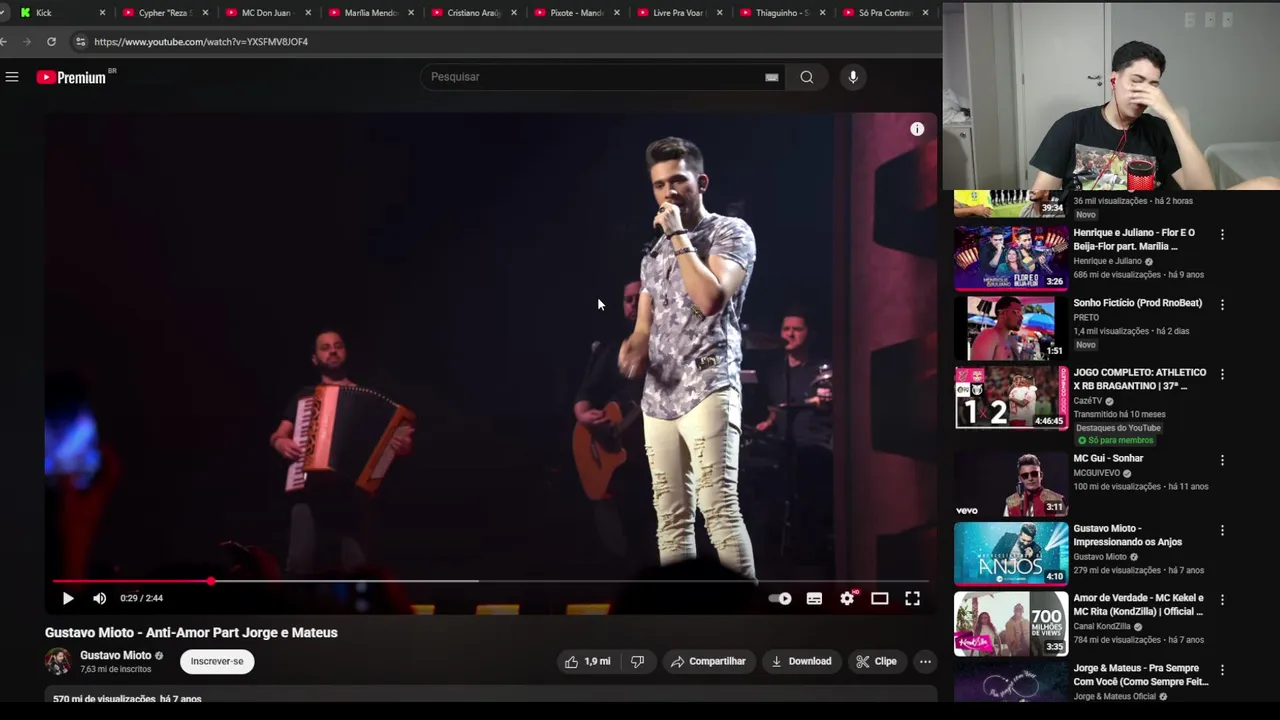Open options menu for Impressionando os Anjos
Screen dimensions: 1280x720
tap(1222, 530)
